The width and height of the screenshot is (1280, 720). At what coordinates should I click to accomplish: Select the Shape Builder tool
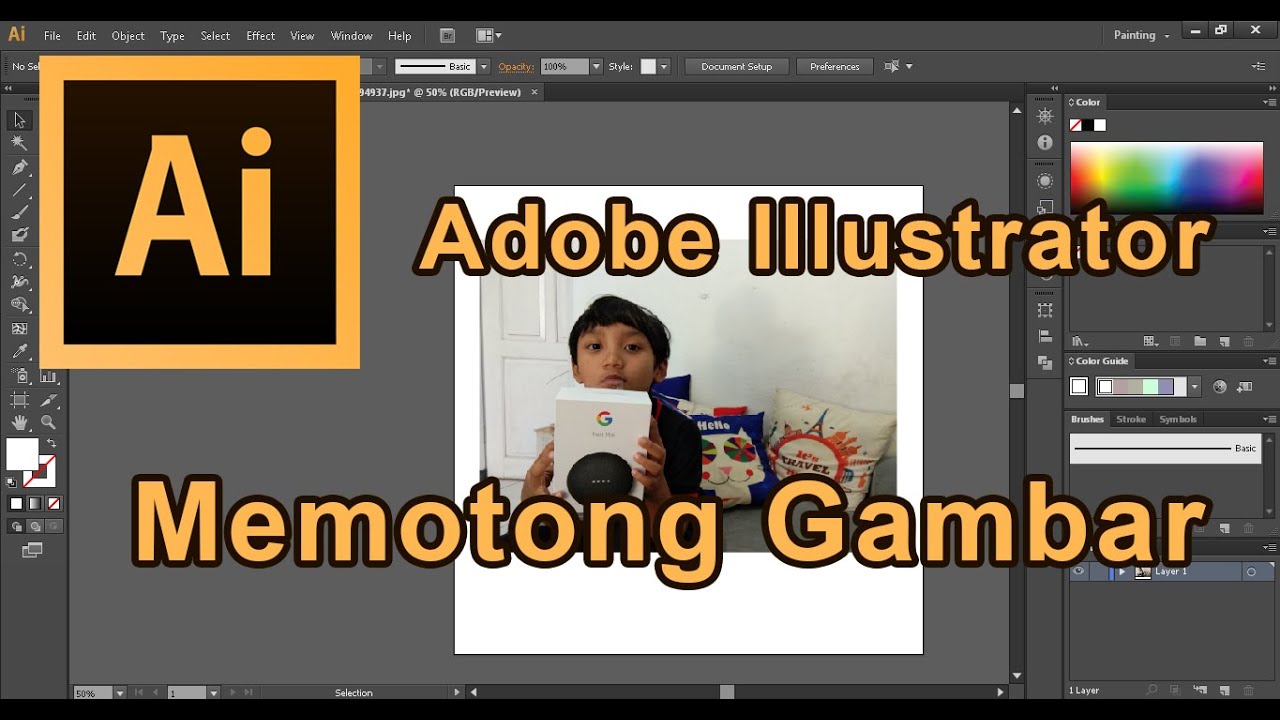click(19, 305)
